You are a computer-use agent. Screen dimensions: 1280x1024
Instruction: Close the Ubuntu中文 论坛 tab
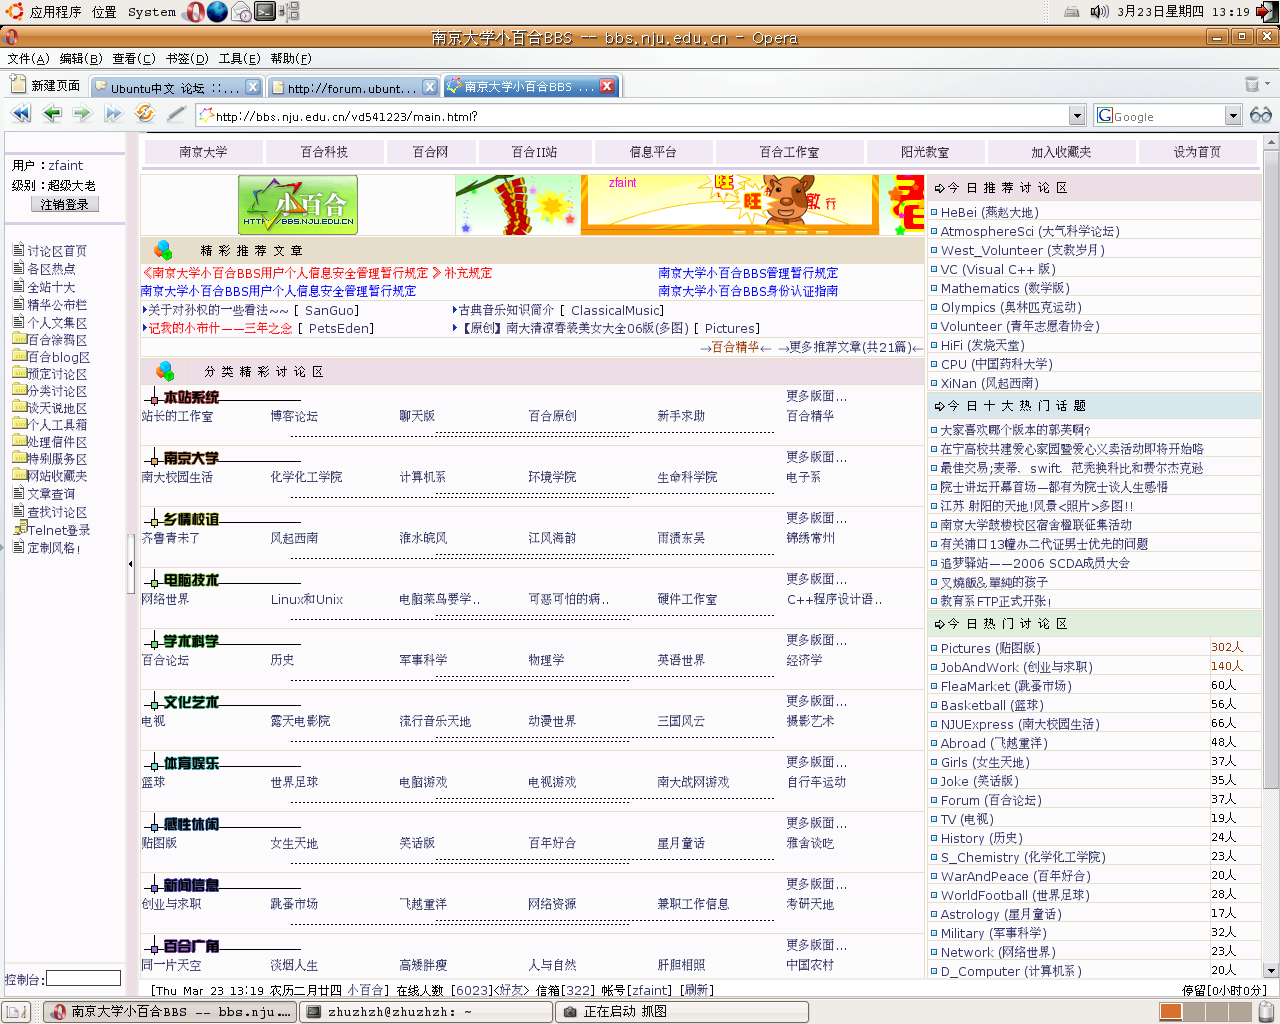tap(253, 87)
